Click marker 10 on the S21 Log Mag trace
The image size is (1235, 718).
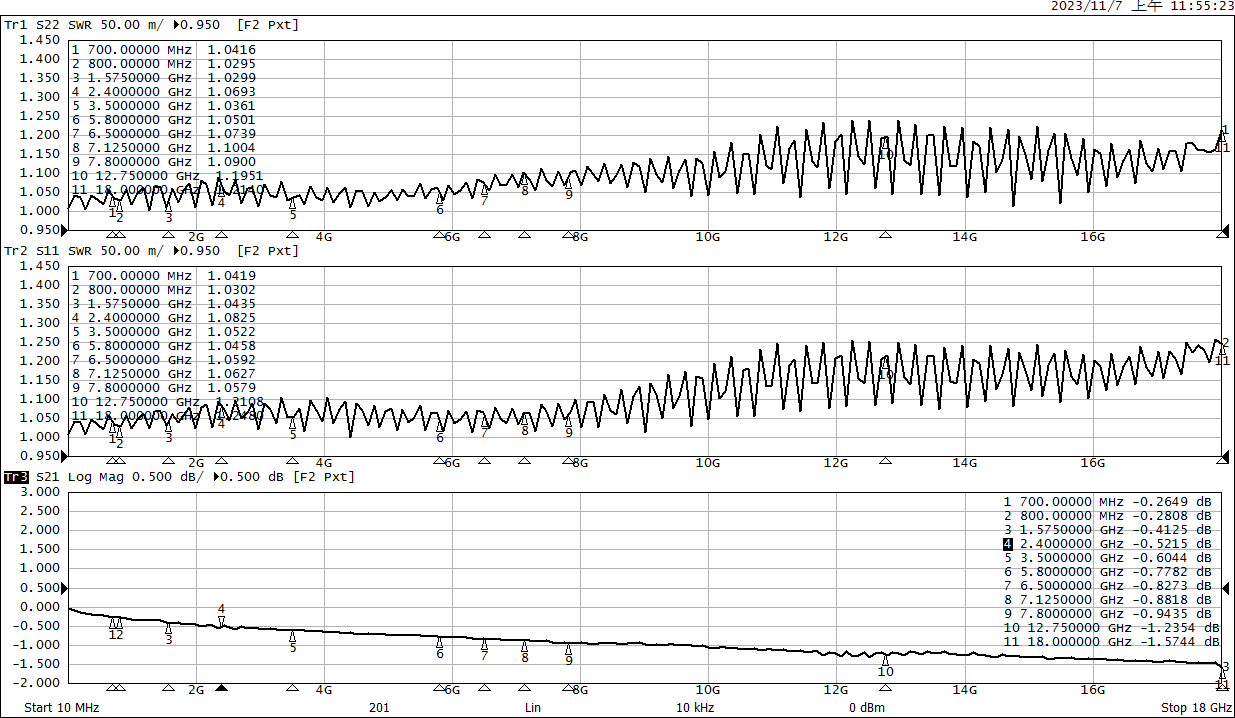pyautogui.click(x=885, y=661)
